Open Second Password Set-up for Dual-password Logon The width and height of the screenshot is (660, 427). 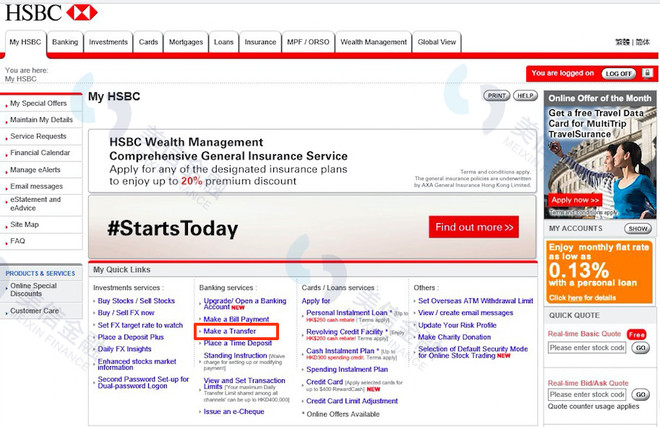pos(143,382)
